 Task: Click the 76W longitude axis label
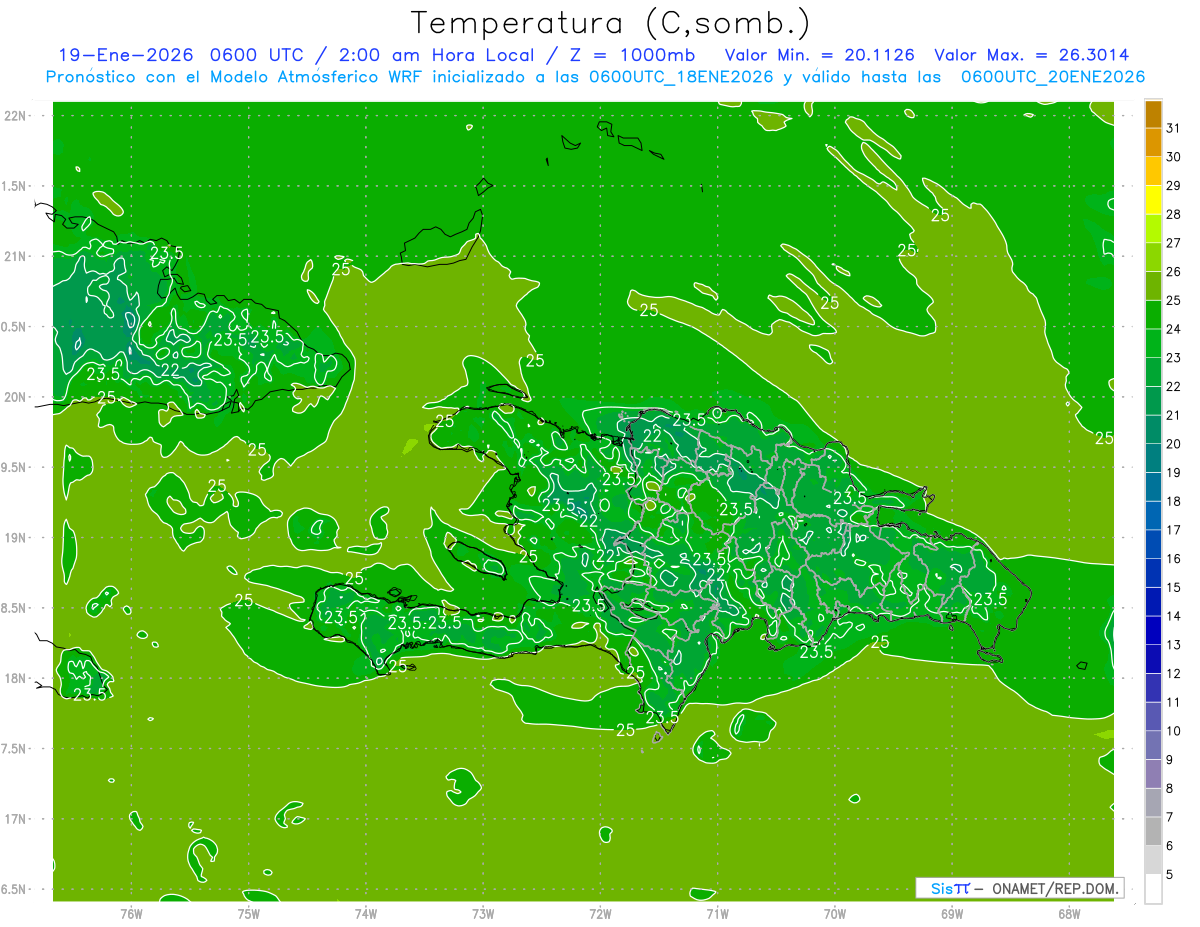tap(131, 913)
